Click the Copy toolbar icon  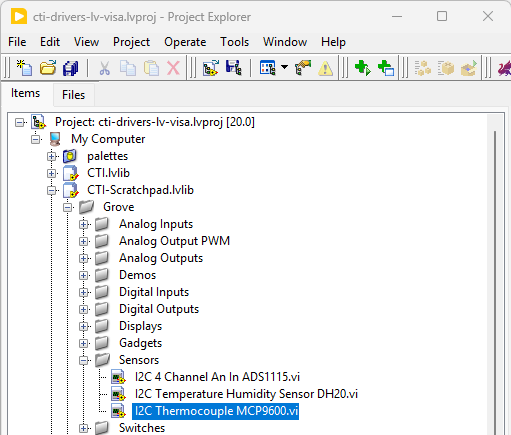coord(128,68)
